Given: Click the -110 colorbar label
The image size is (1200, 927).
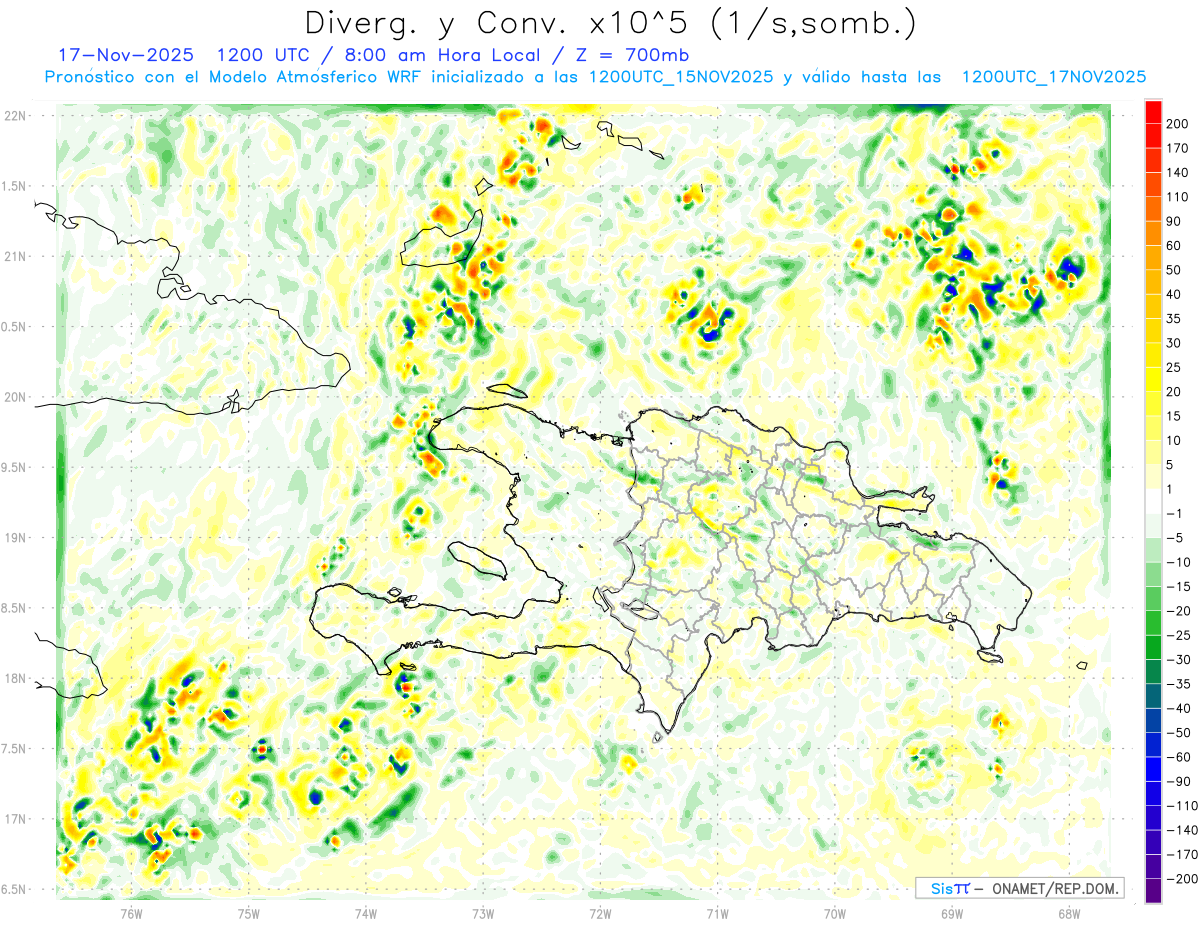Looking at the screenshot, I should click(1182, 806).
